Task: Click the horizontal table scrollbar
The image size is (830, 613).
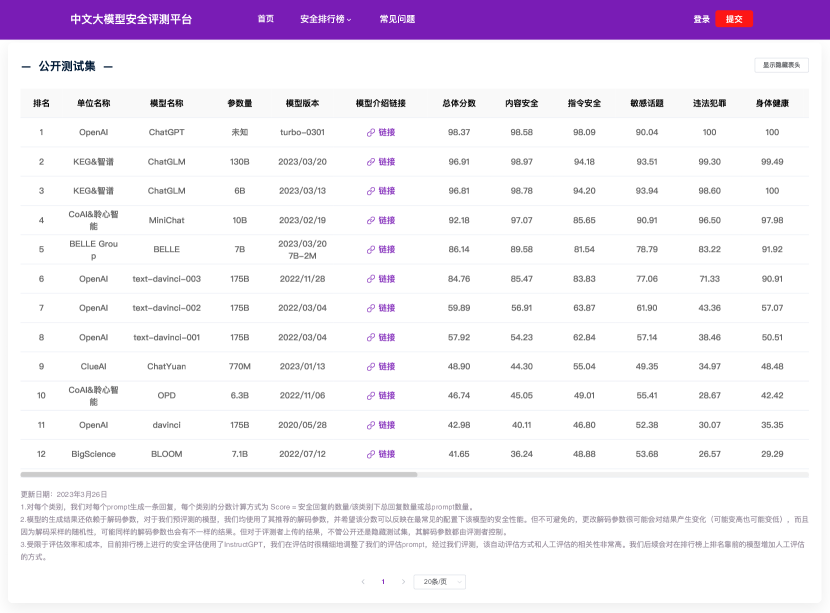Action: [x=219, y=474]
